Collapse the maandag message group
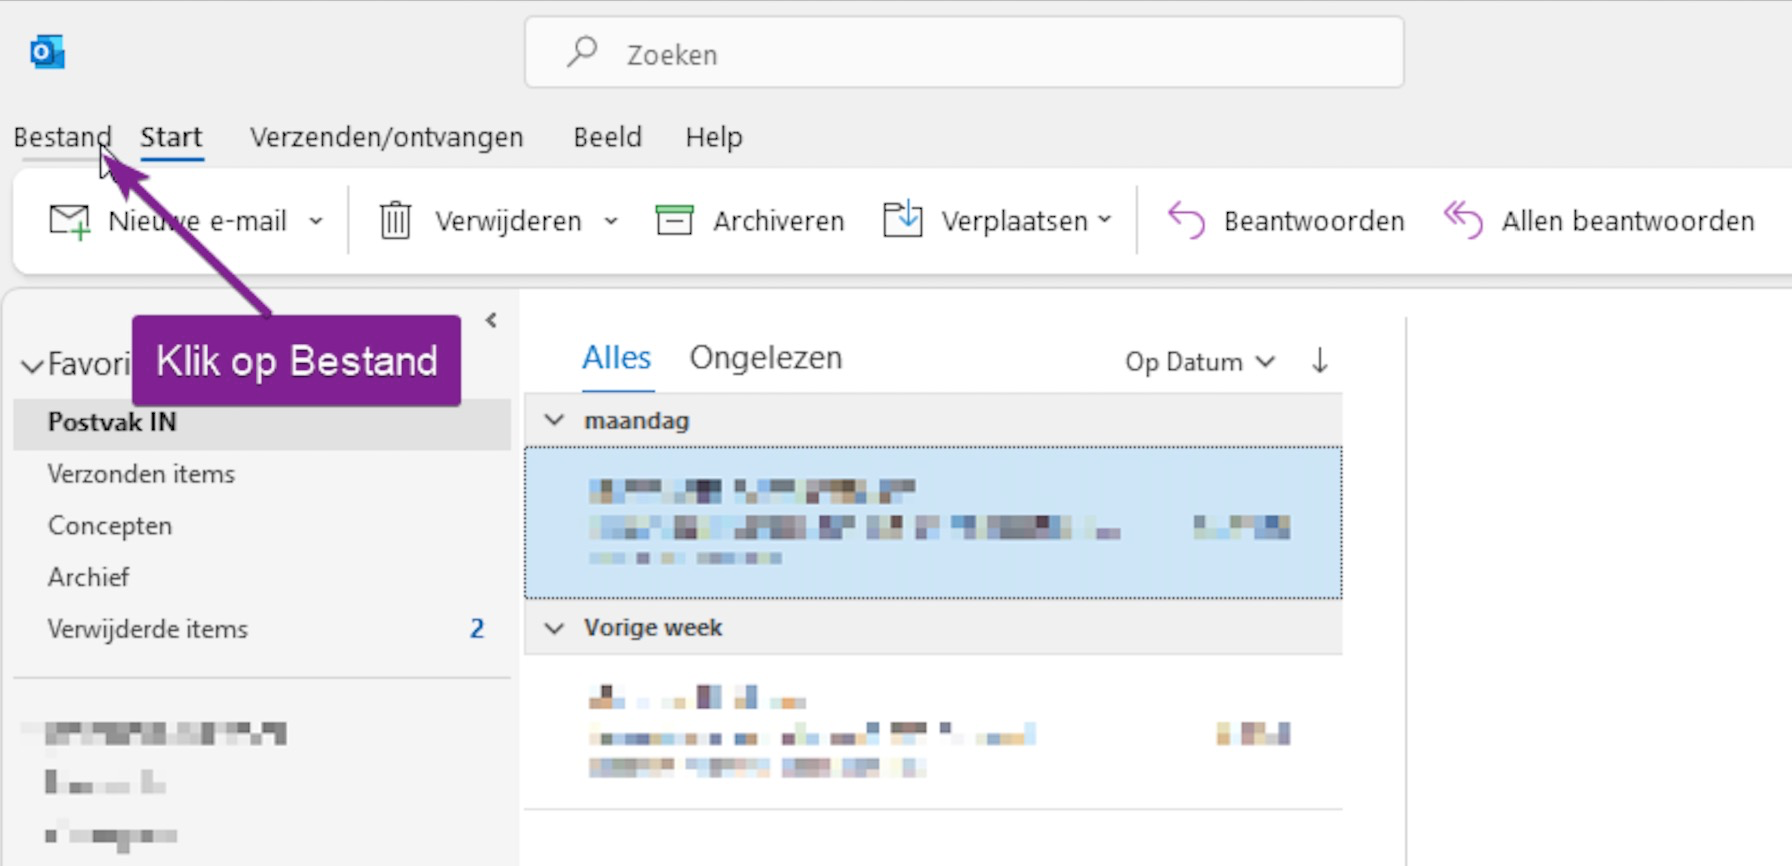This screenshot has width=1792, height=866. (x=554, y=420)
